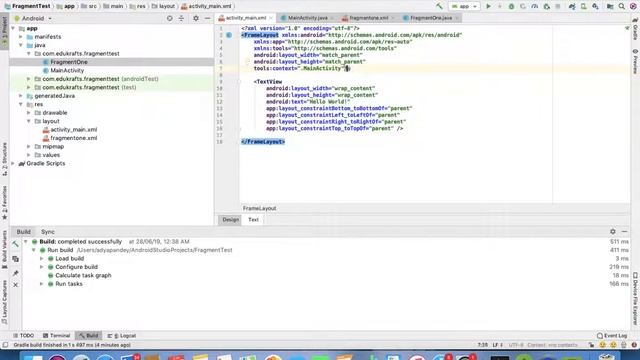The width and height of the screenshot is (640, 360).
Task: Open the Android view selector dropdown
Action: click(33, 18)
